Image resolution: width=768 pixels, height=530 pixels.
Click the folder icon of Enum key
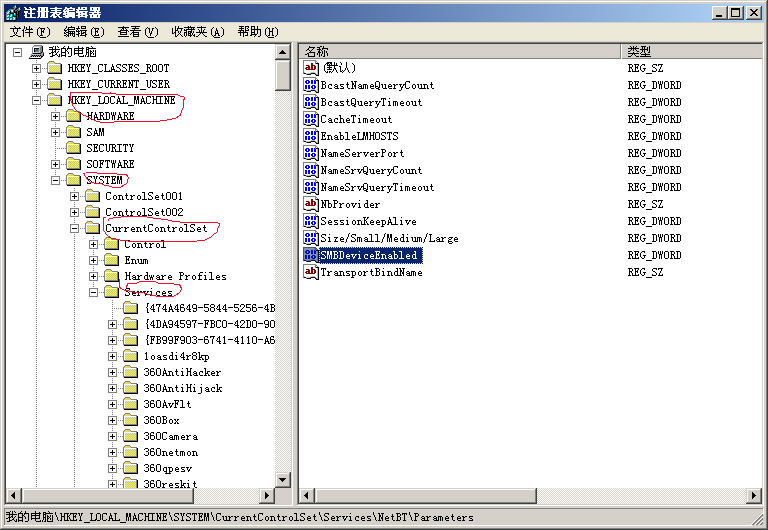pyautogui.click(x=112, y=260)
